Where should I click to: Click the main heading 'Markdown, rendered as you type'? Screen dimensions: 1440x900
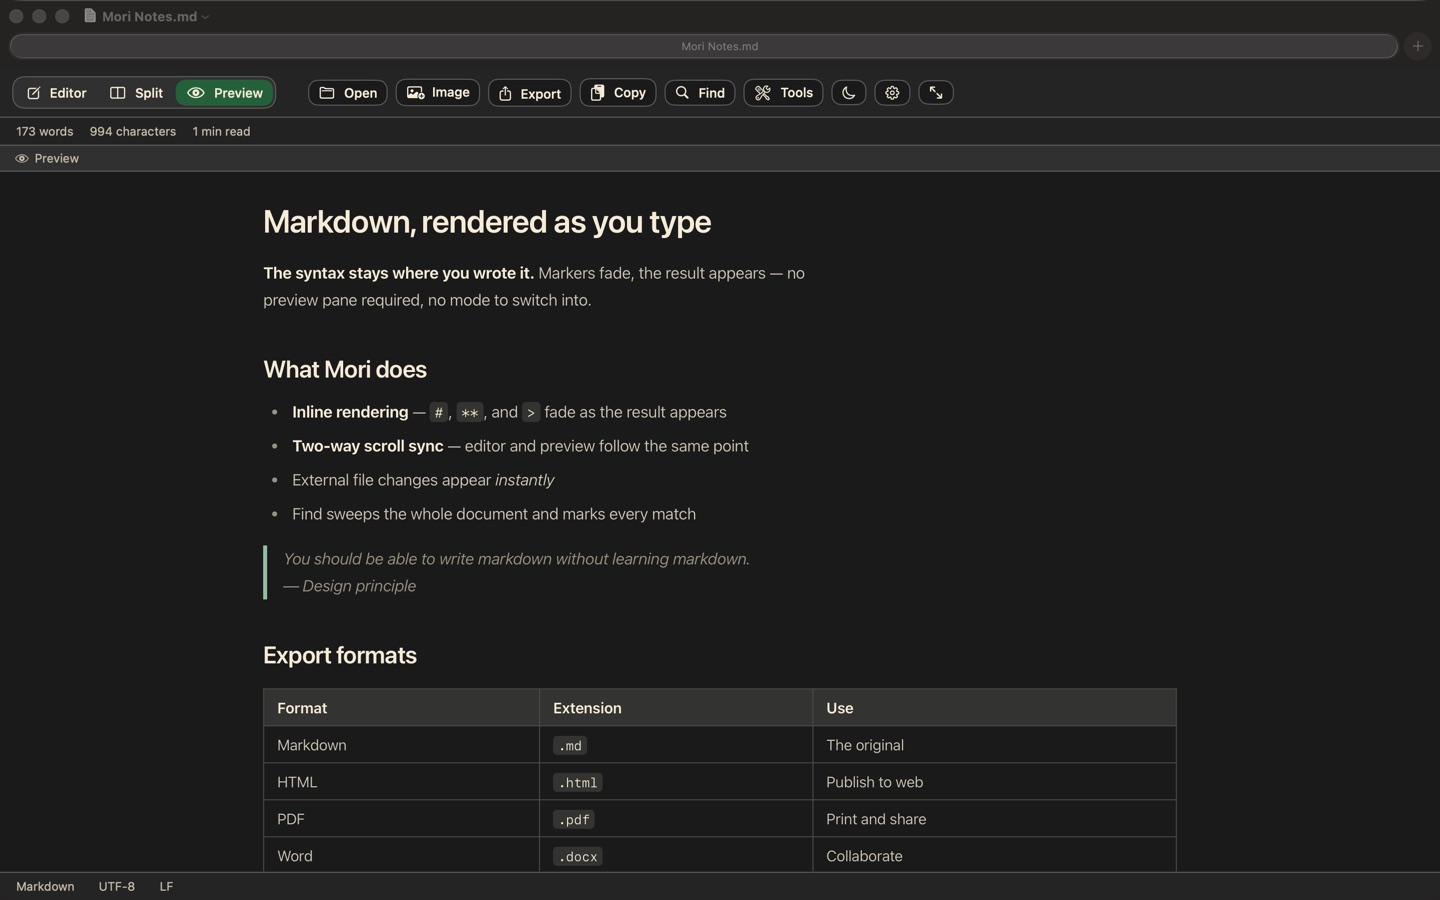[x=487, y=222]
